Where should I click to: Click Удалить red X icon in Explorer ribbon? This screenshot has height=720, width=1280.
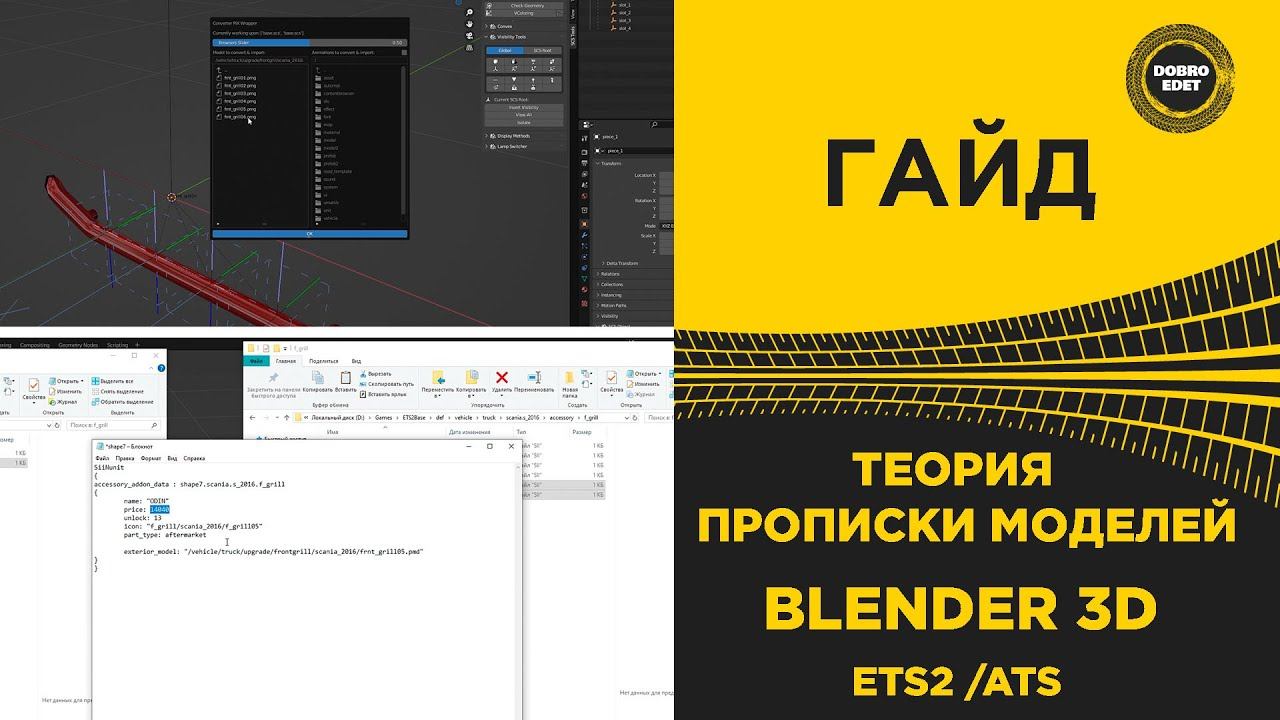[x=502, y=378]
